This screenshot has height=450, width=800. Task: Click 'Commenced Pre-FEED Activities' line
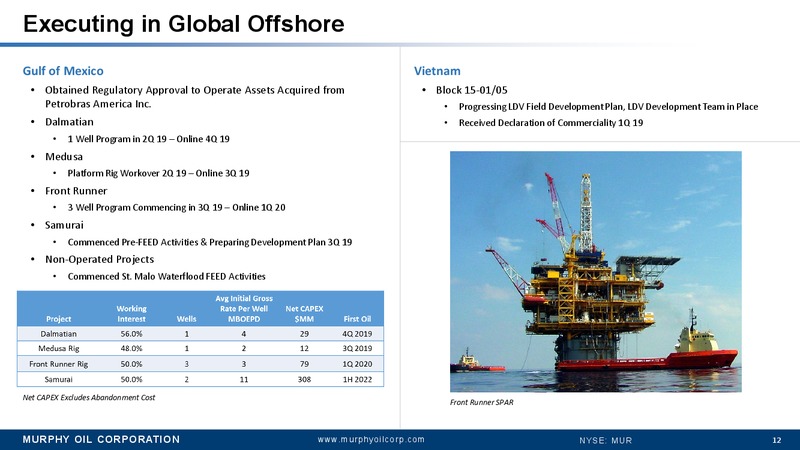tap(210, 242)
